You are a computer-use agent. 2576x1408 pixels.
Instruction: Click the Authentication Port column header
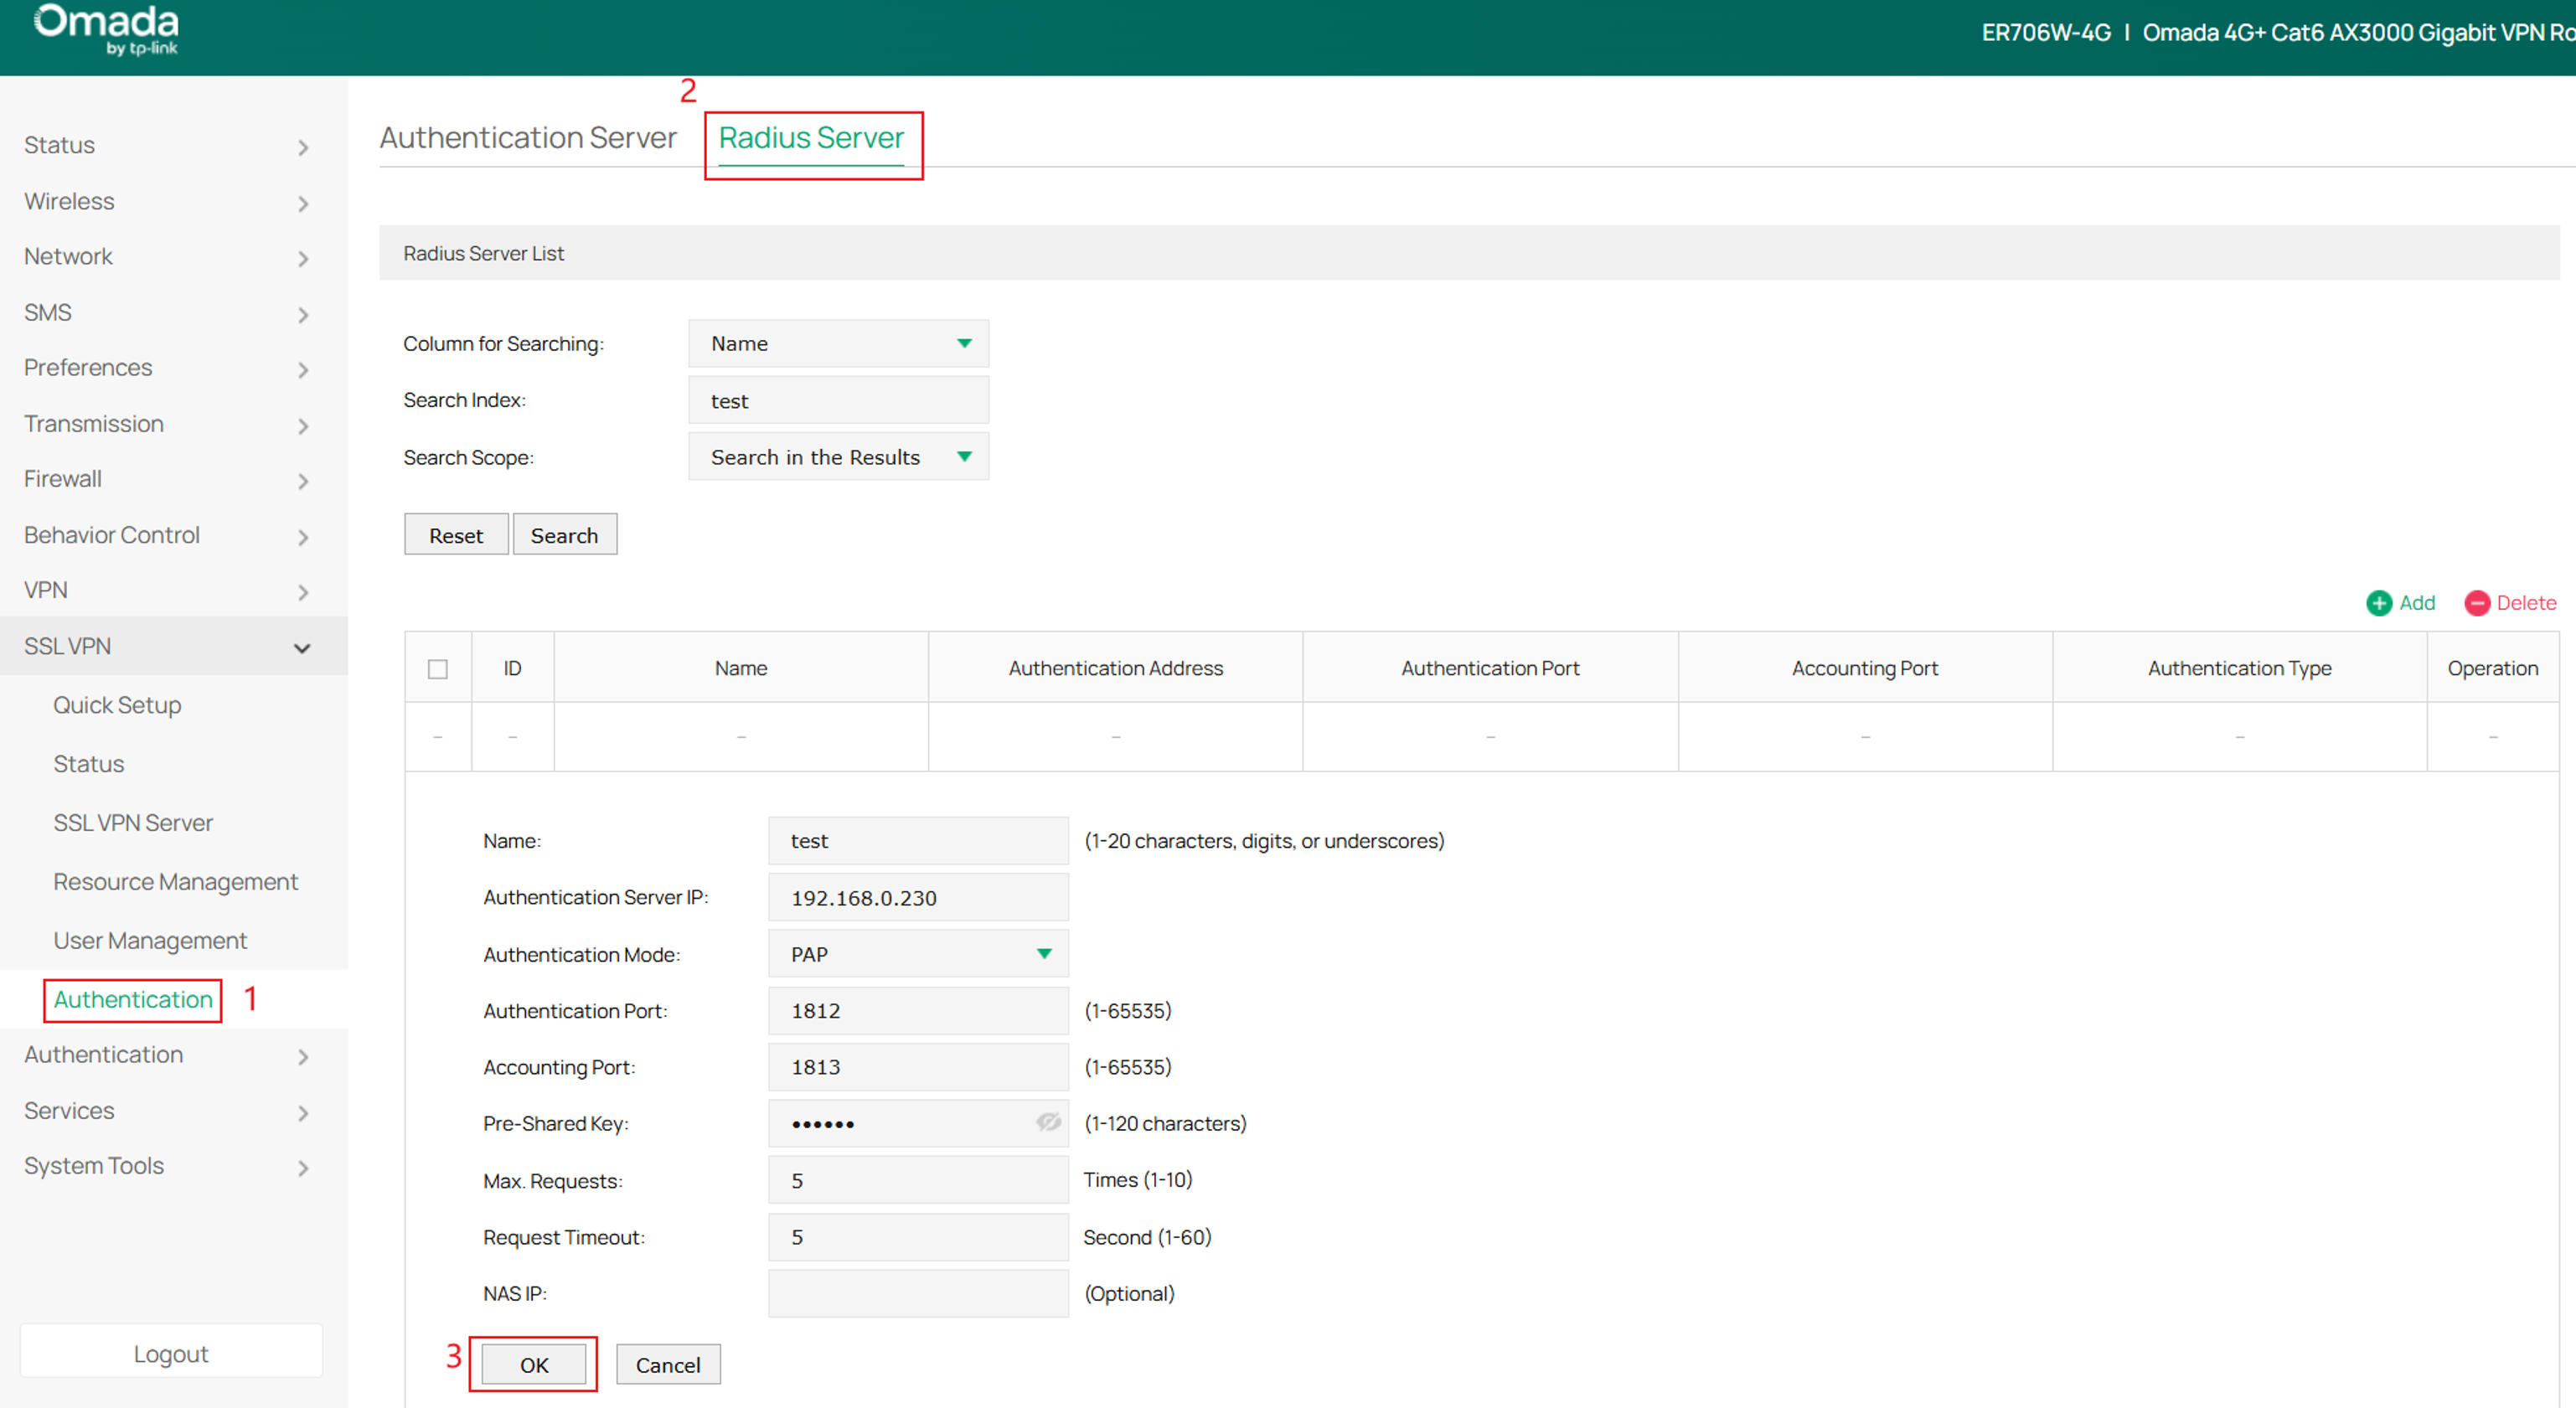1490,668
